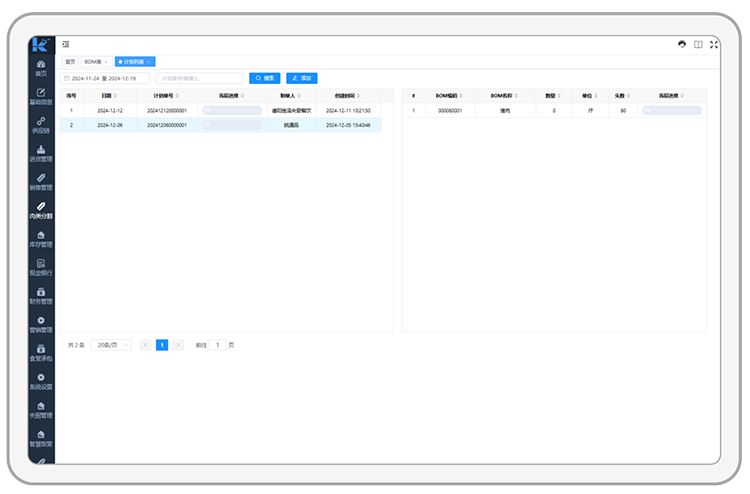The width and height of the screenshot is (750, 494).
Task: Go to the next page with right arrow
Action: (x=178, y=345)
